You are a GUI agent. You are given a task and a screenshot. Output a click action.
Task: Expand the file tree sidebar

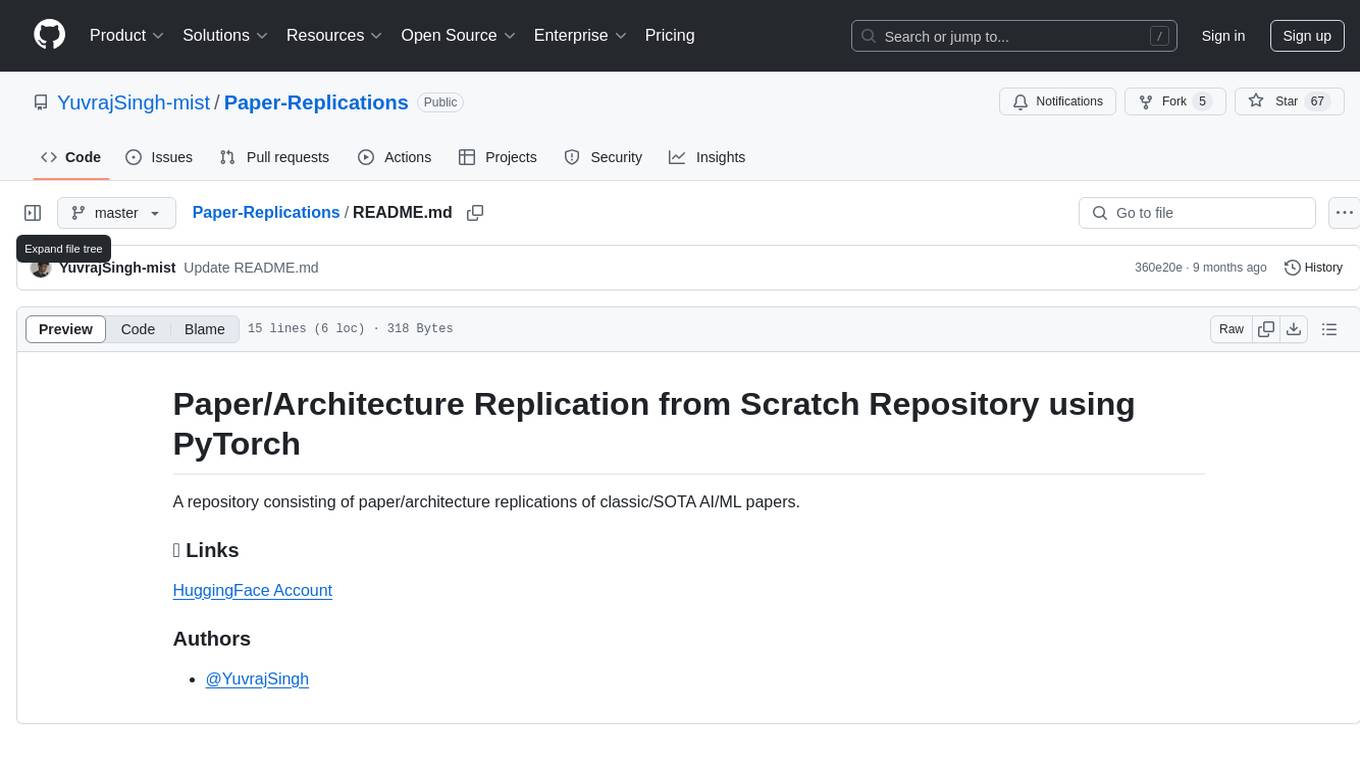click(x=33, y=213)
